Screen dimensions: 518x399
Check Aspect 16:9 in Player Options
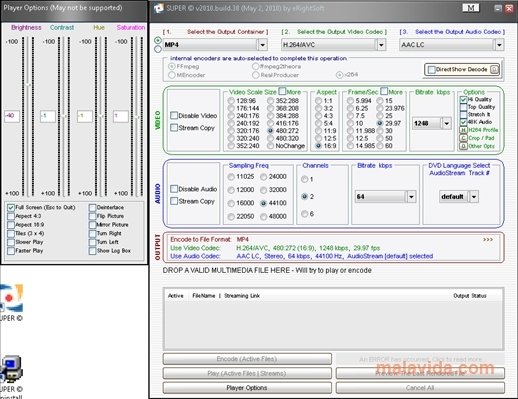[x=11, y=225]
